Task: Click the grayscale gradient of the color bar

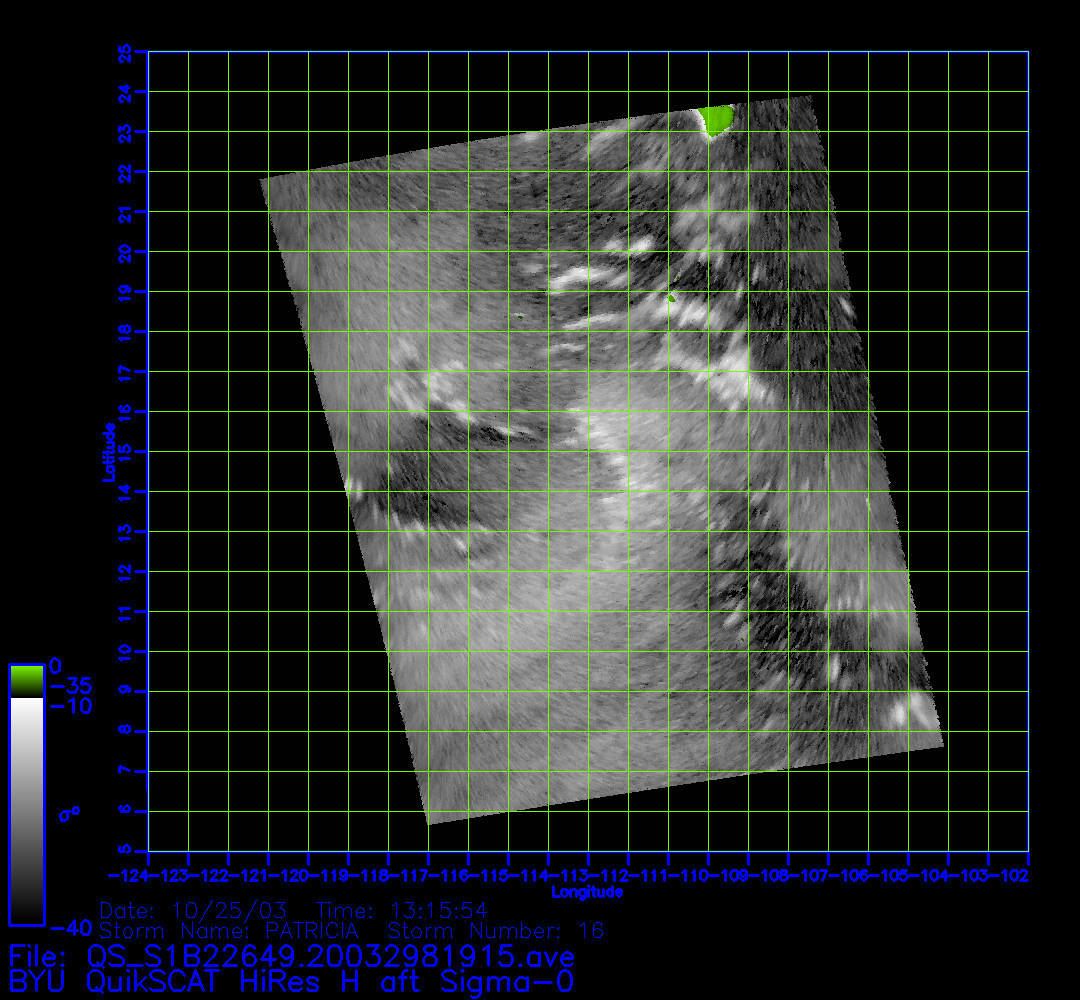Action: 26,810
